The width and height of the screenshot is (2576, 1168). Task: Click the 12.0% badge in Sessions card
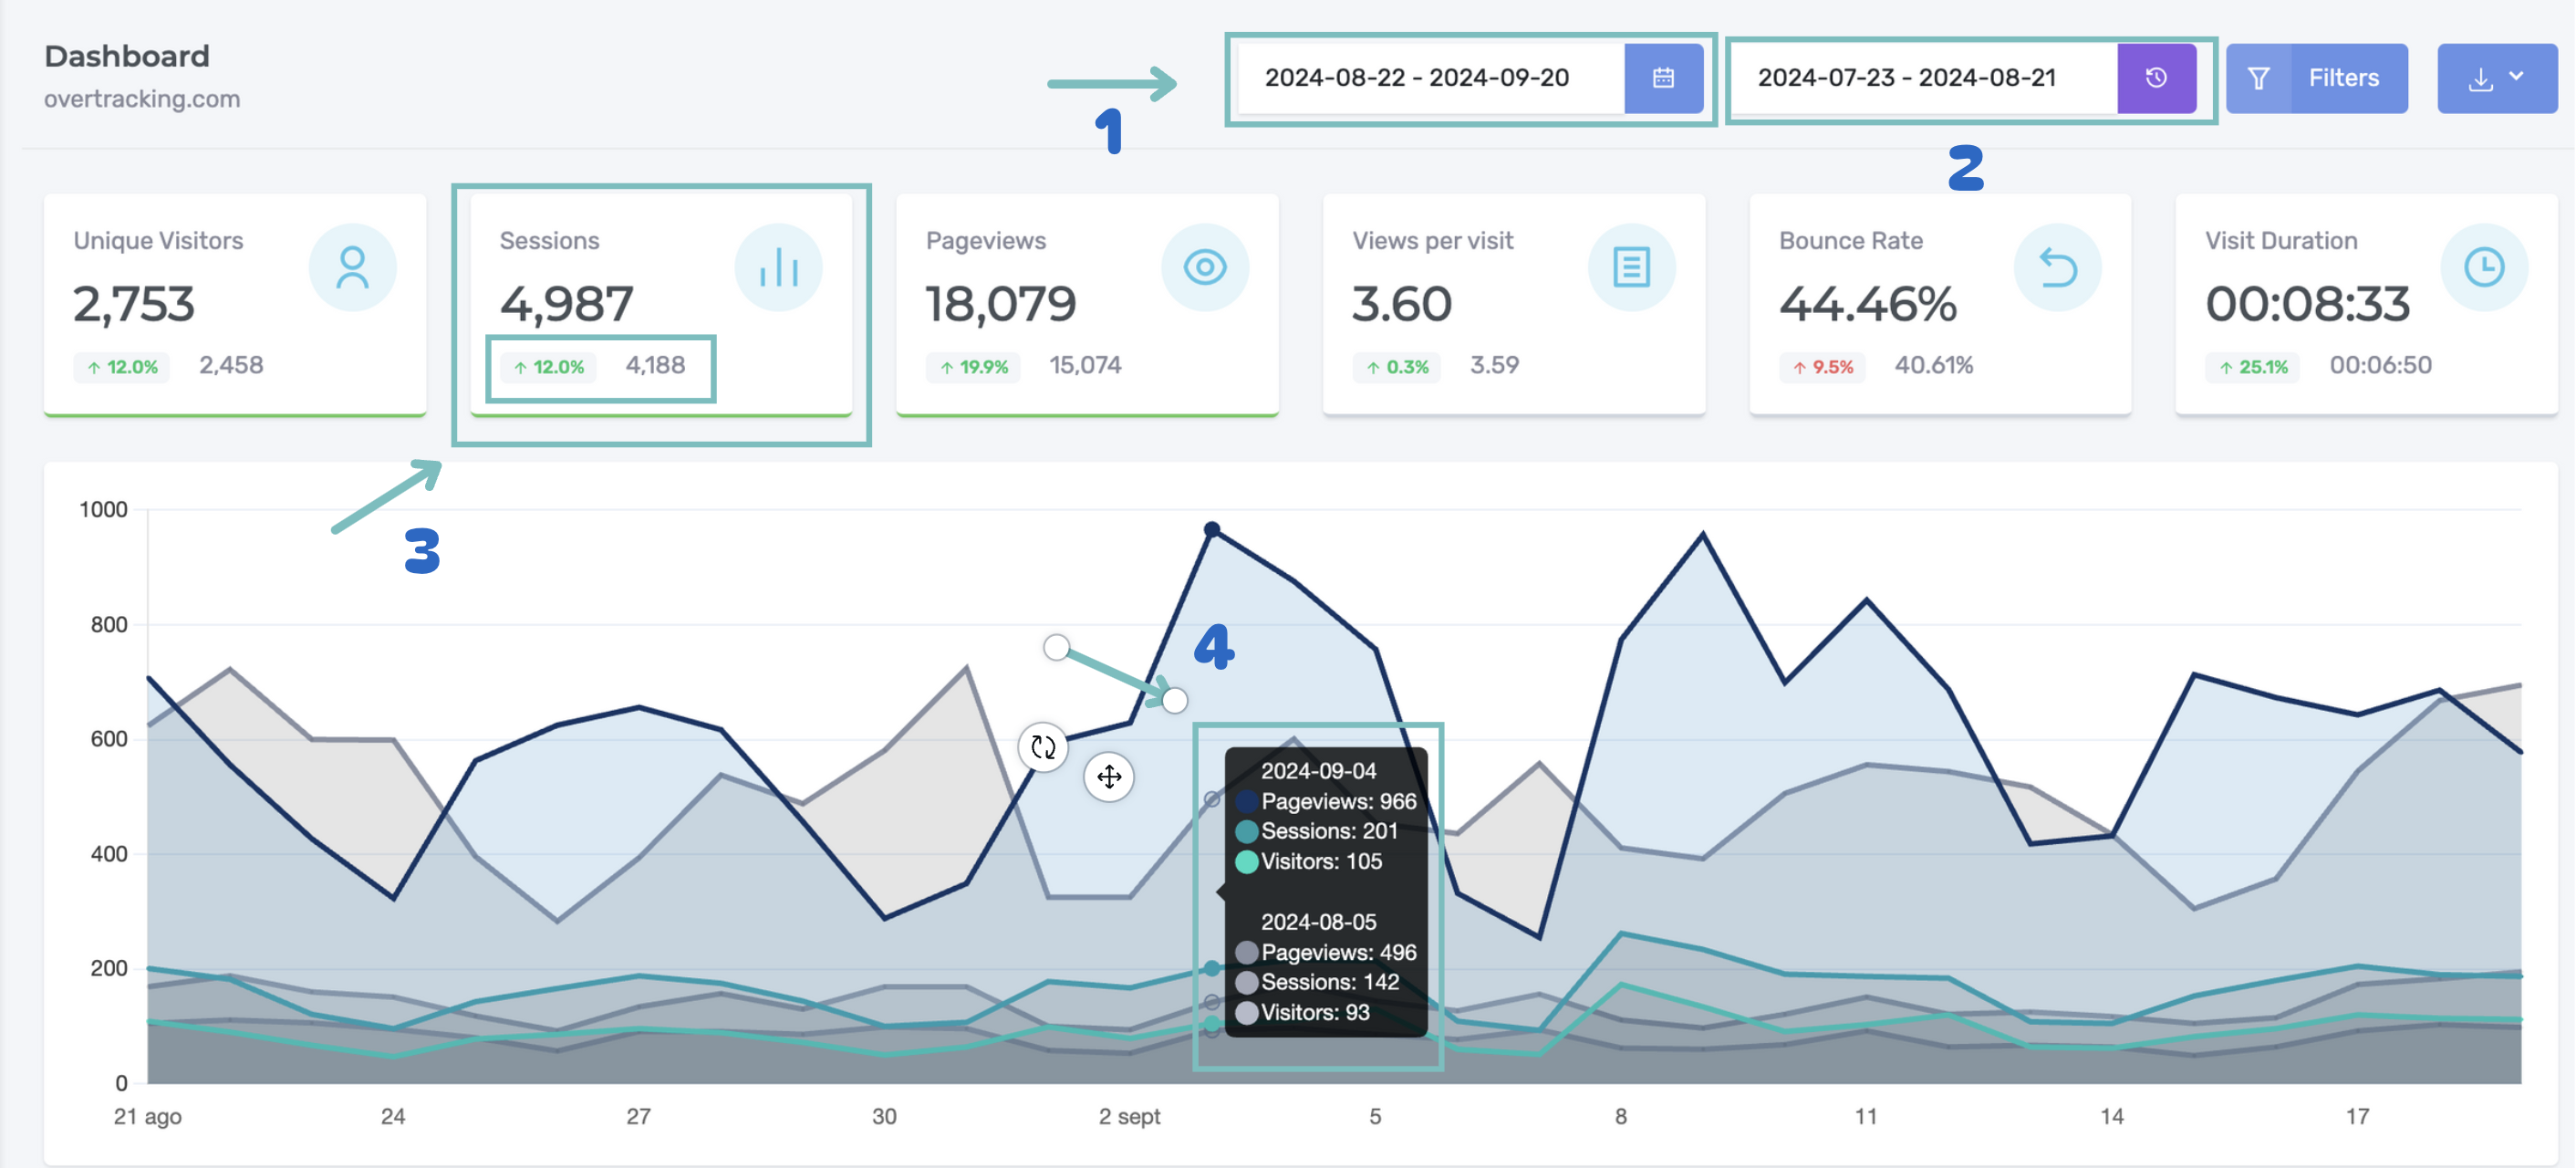(548, 367)
